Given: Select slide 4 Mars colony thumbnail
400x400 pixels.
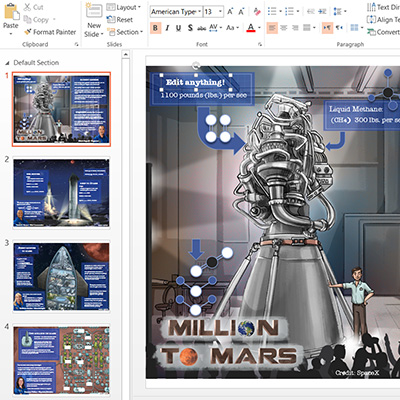Looking at the screenshot, I should tap(61, 360).
